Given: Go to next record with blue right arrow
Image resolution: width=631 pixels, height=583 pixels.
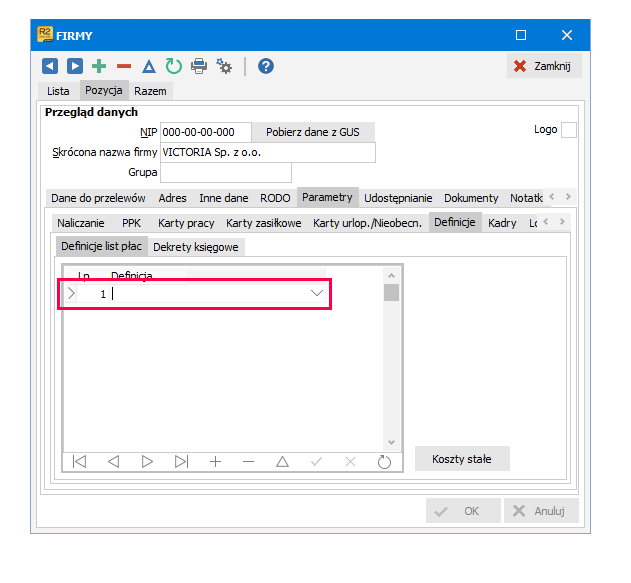Looking at the screenshot, I should (75, 66).
